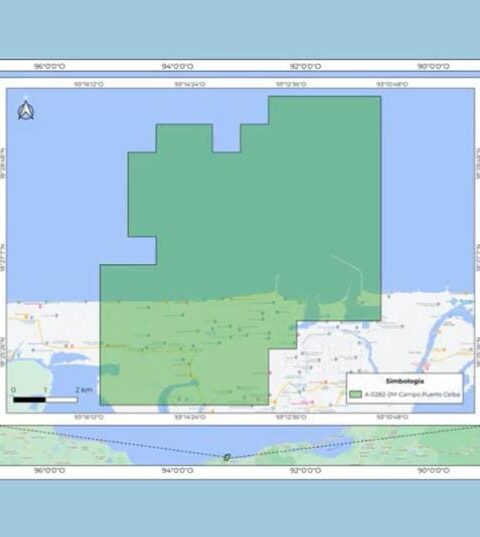Click the black segment of the scale bar

point(29,400)
